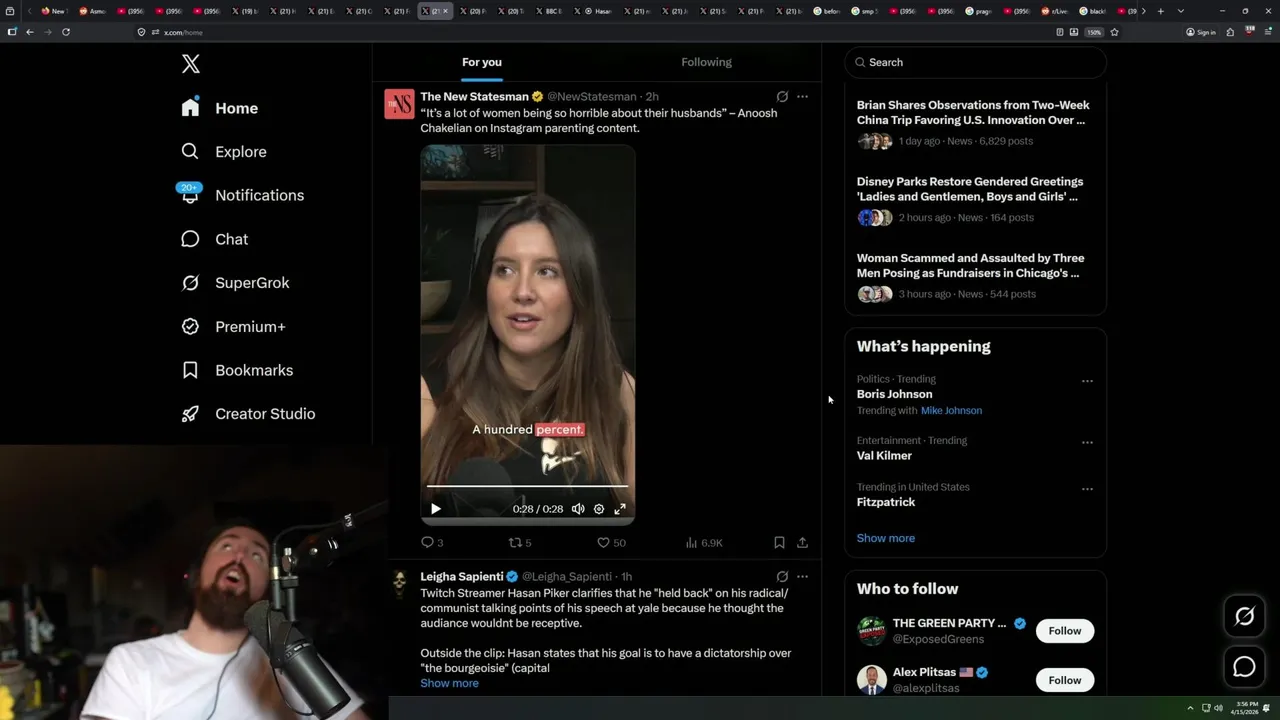Click the X logo icon

191,64
